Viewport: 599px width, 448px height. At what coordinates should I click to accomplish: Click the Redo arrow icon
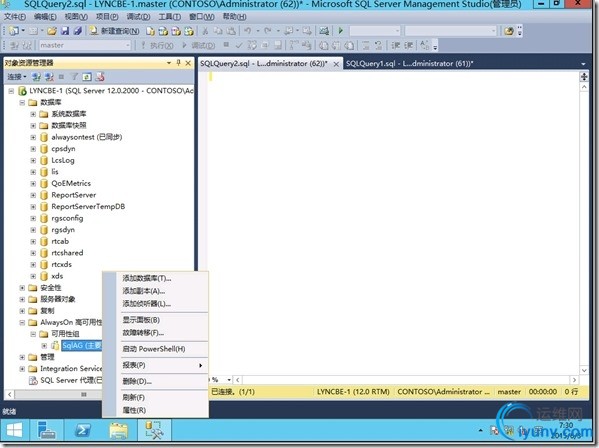pos(268,31)
